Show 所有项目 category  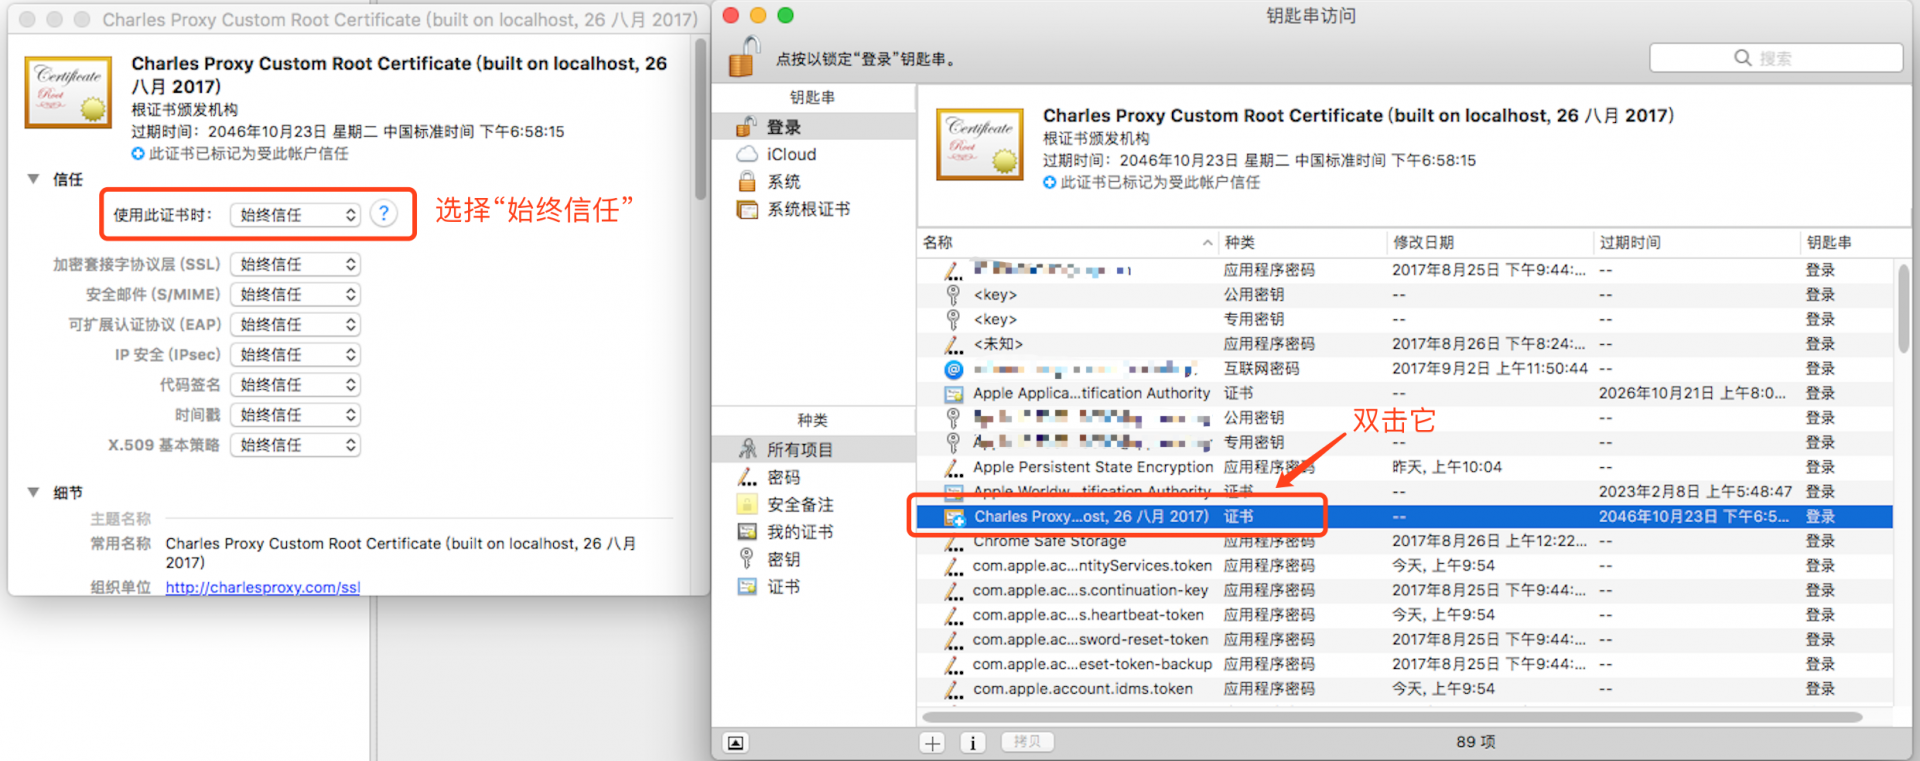tap(814, 449)
